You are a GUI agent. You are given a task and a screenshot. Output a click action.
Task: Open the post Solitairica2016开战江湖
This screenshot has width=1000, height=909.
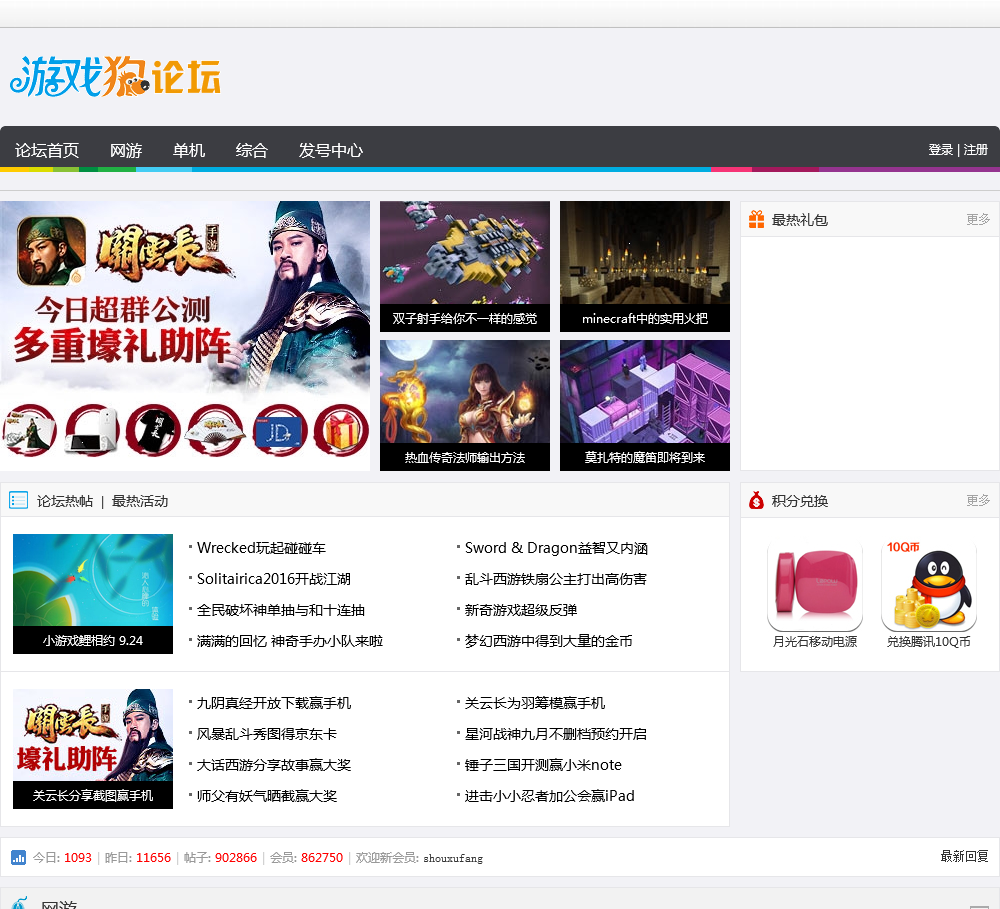click(274, 579)
